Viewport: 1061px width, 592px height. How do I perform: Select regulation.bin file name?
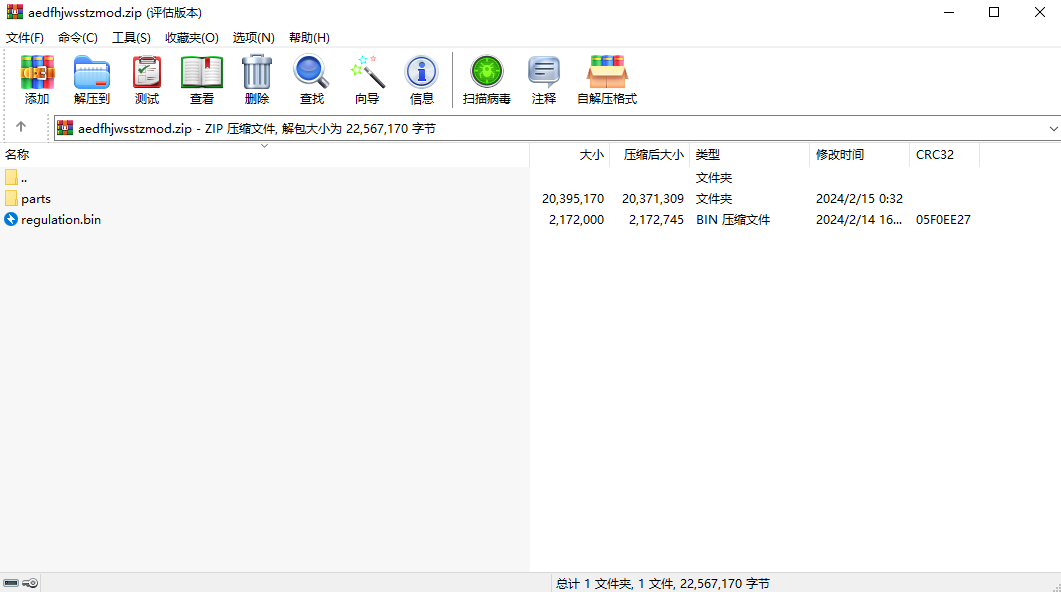[x=61, y=220]
